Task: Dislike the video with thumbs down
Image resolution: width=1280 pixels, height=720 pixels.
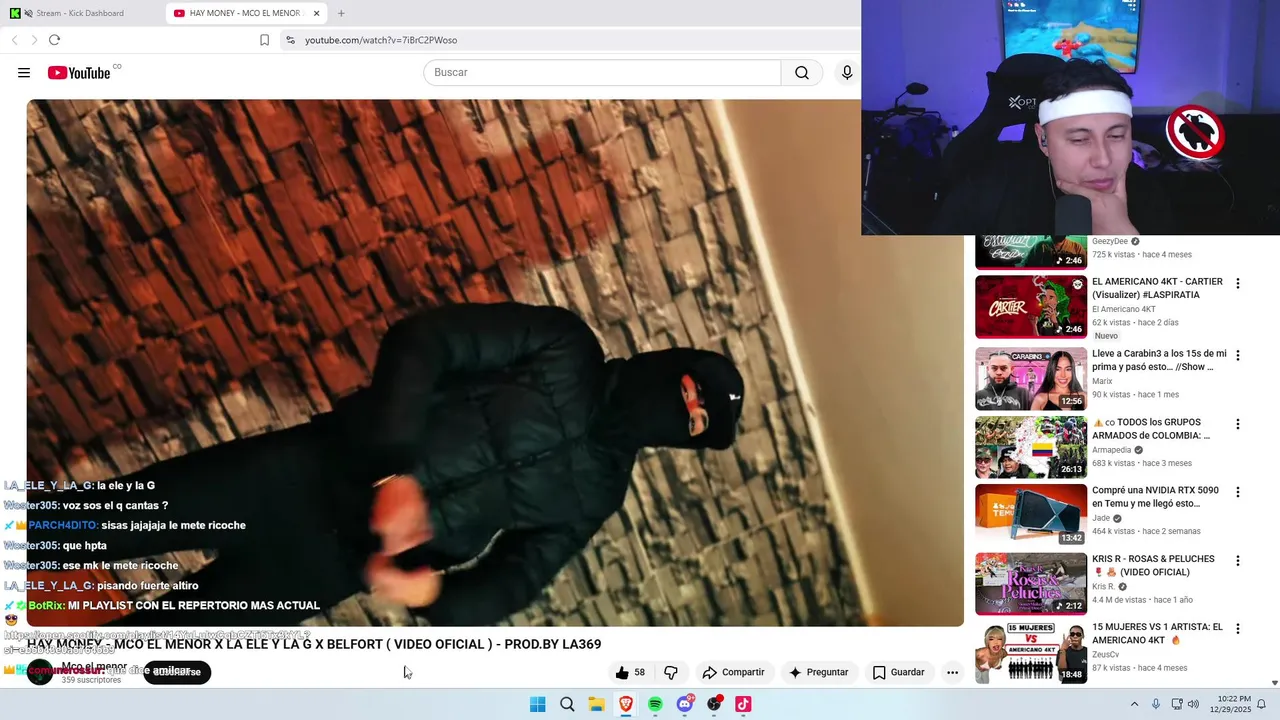Action: click(671, 672)
